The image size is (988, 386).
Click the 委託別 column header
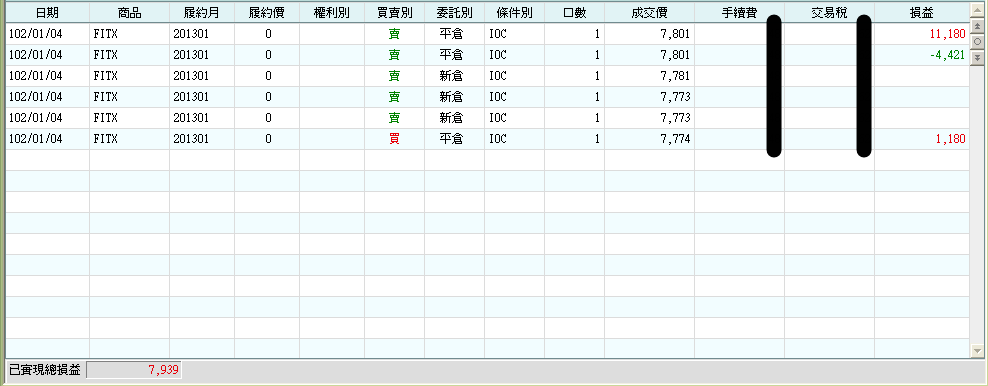(x=454, y=13)
